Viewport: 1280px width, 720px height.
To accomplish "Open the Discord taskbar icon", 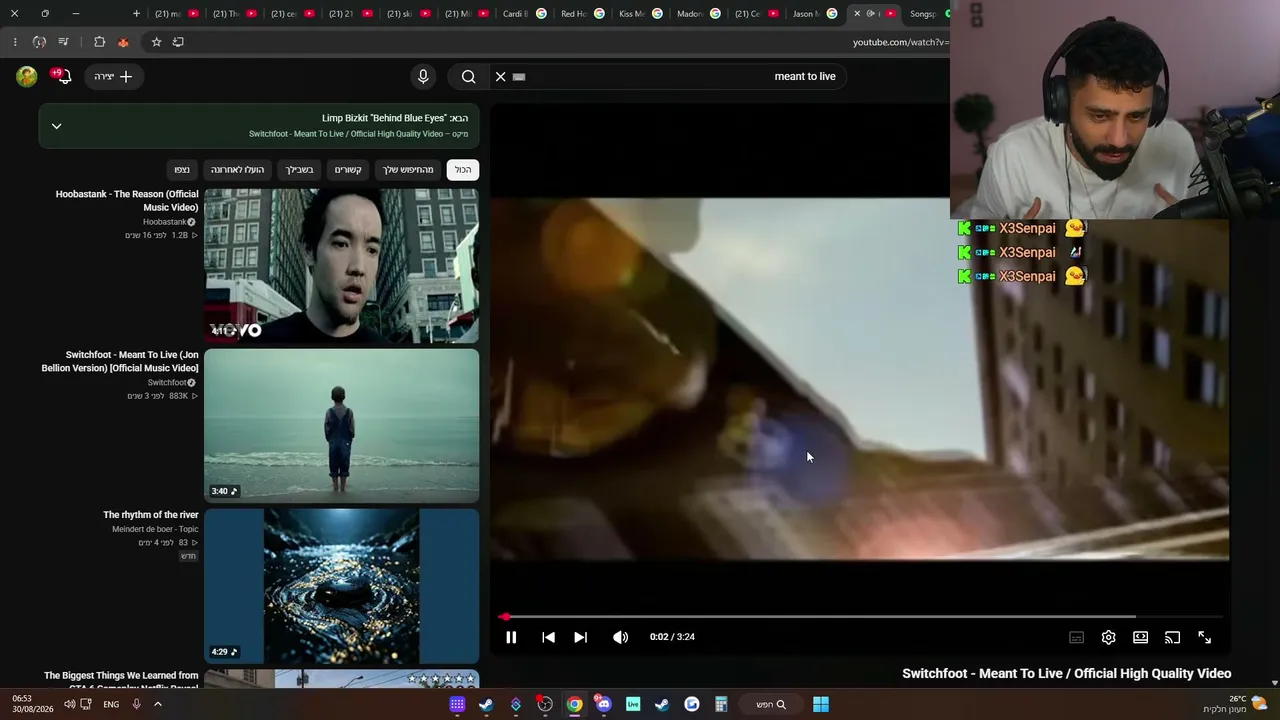I will coord(603,704).
